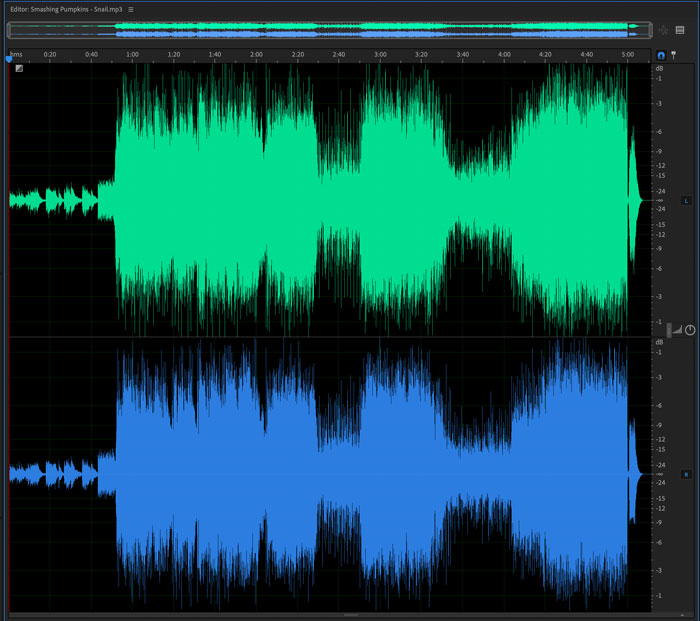The height and width of the screenshot is (621, 700).
Task: Click the marker pin icon beside snapping
Action: pyautogui.click(x=673, y=55)
